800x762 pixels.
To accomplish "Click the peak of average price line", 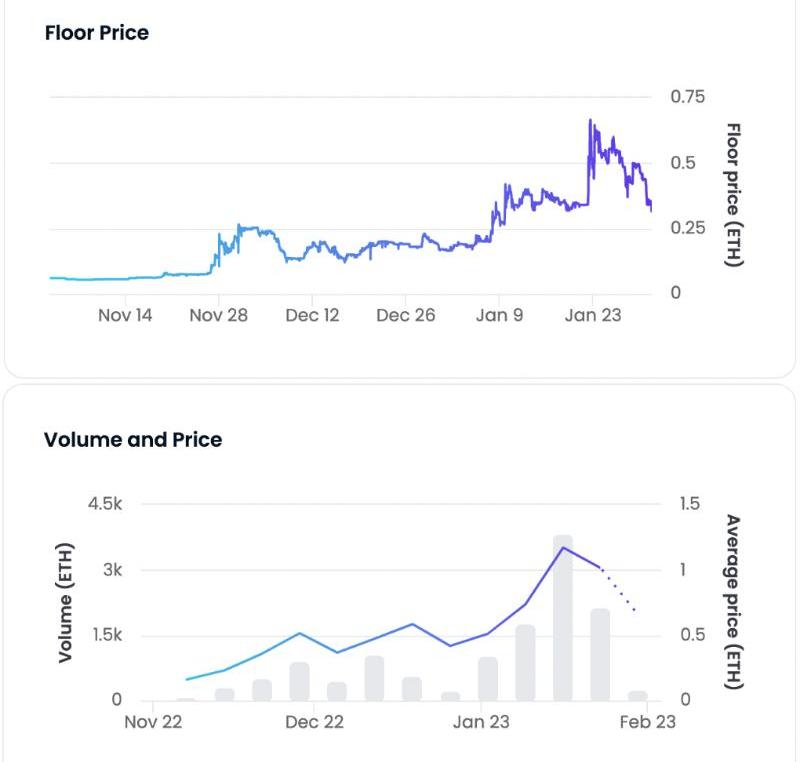I will [563, 547].
